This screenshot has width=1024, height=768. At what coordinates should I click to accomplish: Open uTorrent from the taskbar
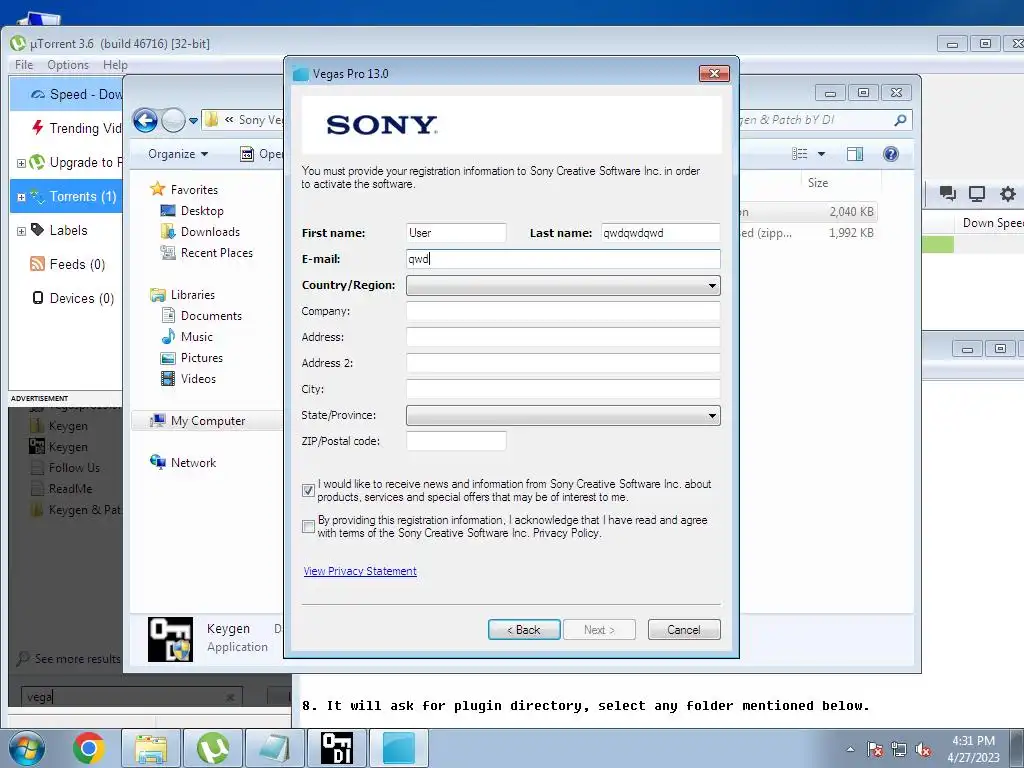tap(213, 748)
